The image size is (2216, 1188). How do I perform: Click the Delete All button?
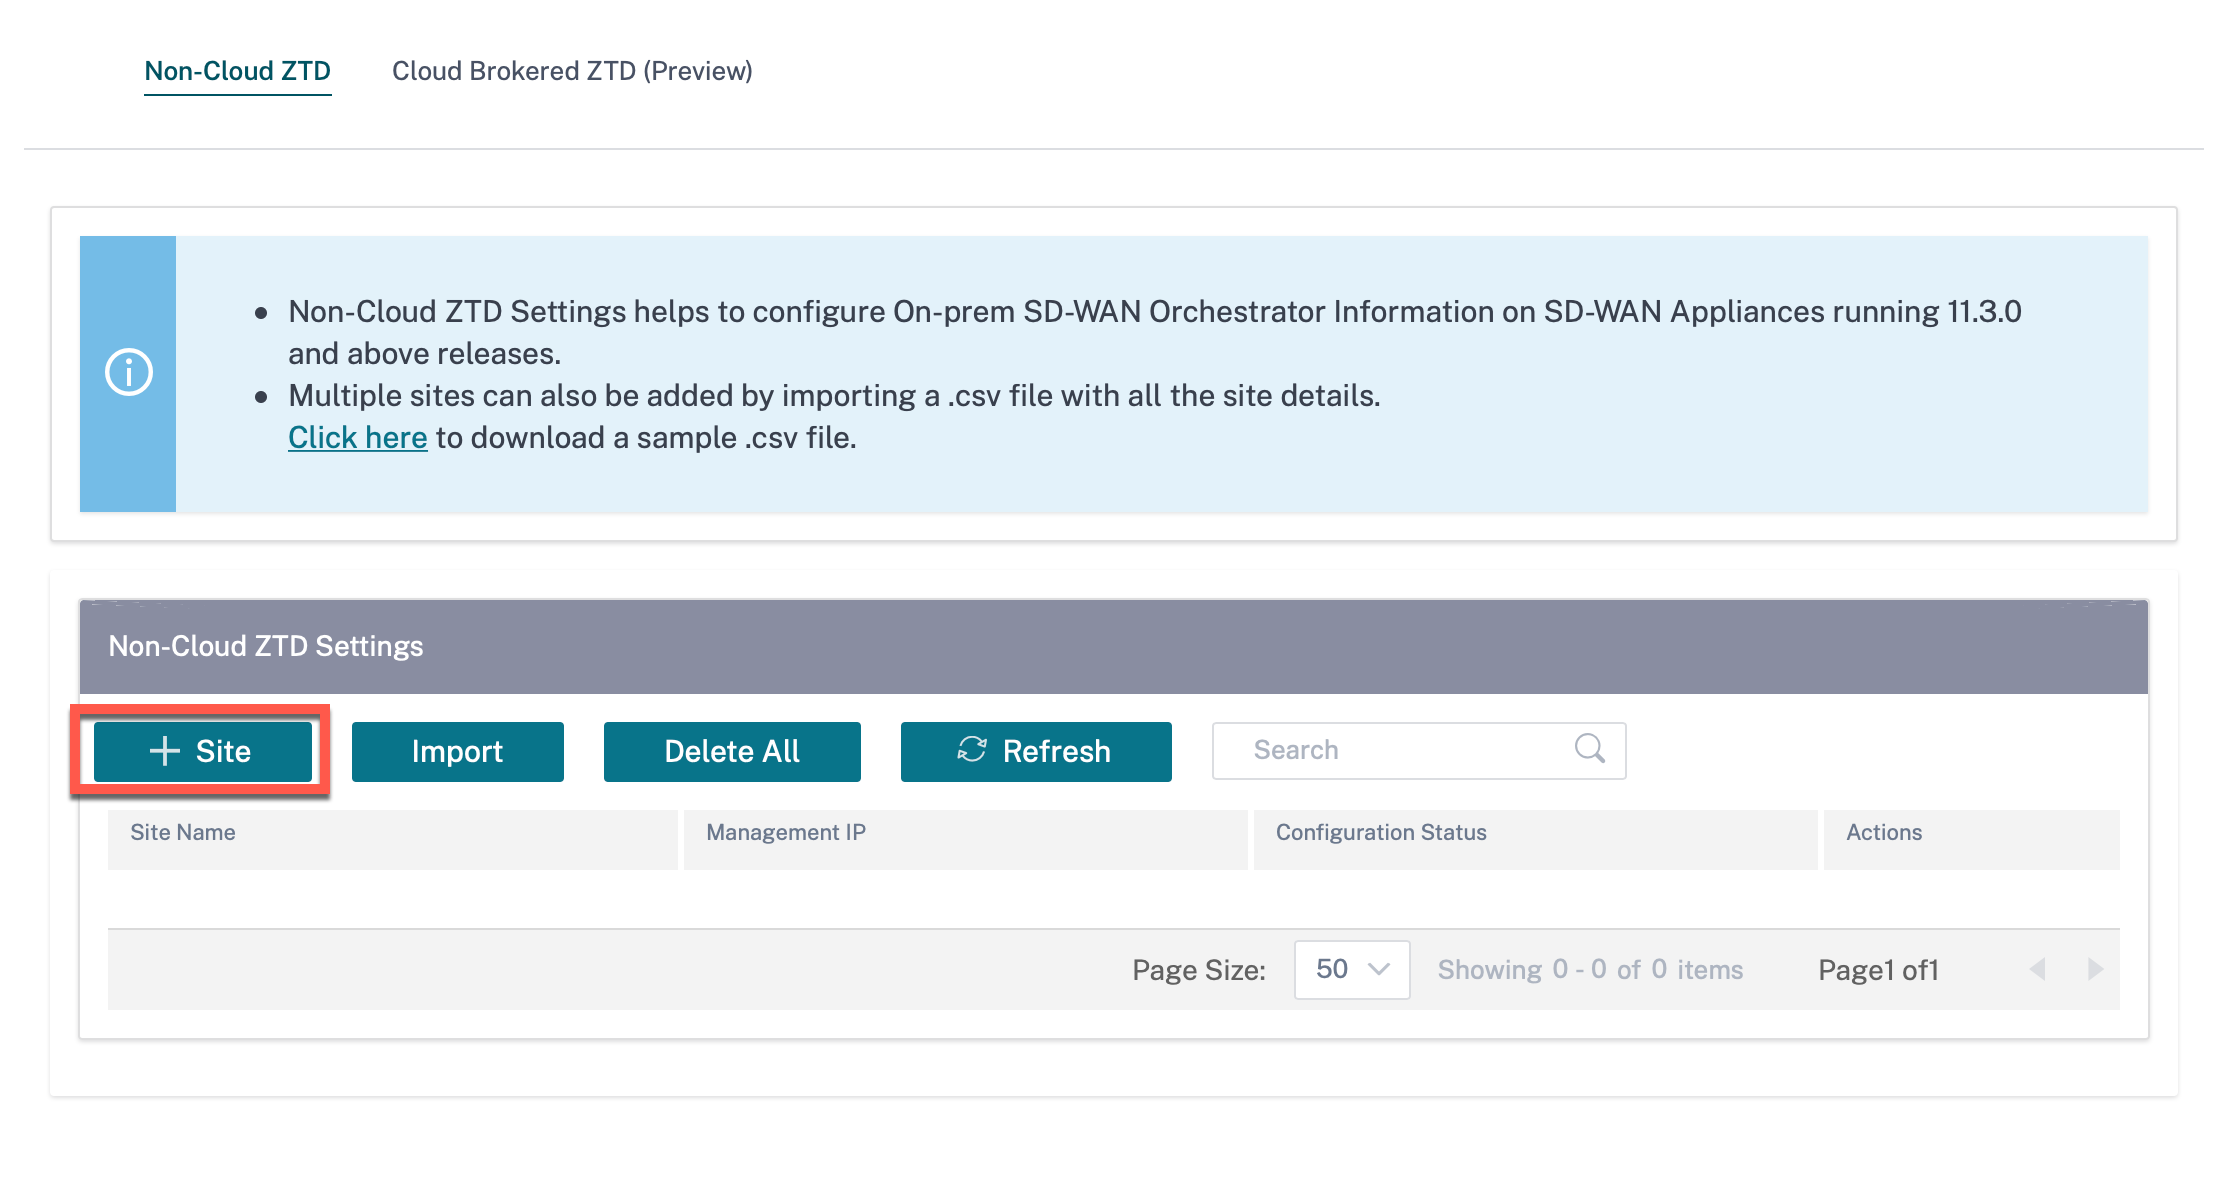(x=732, y=751)
